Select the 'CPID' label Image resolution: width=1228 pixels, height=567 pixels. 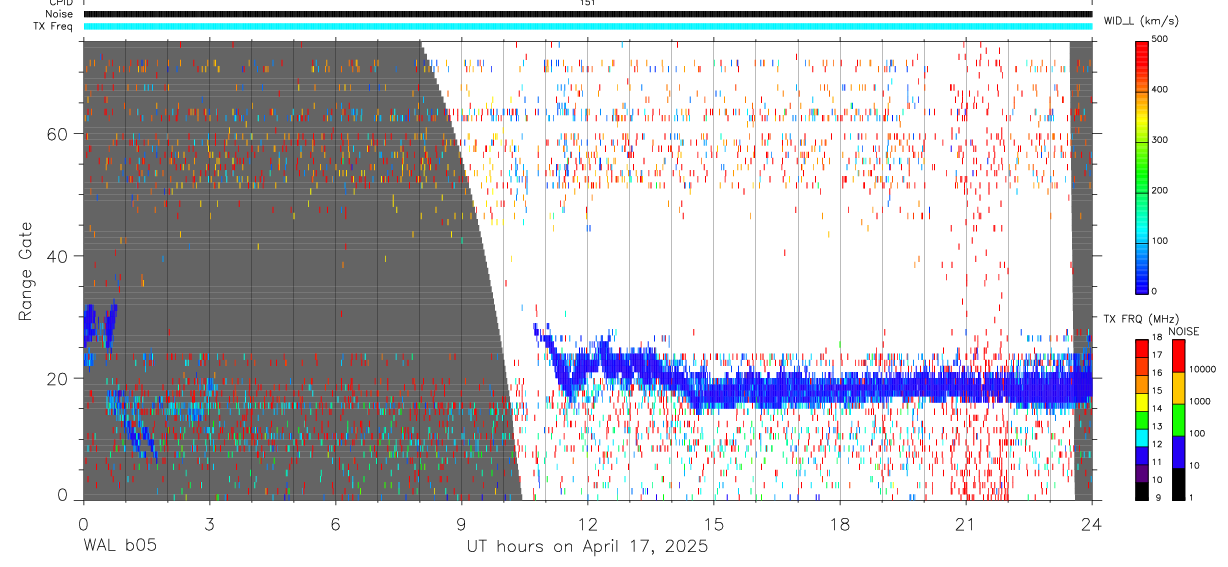coord(59,3)
